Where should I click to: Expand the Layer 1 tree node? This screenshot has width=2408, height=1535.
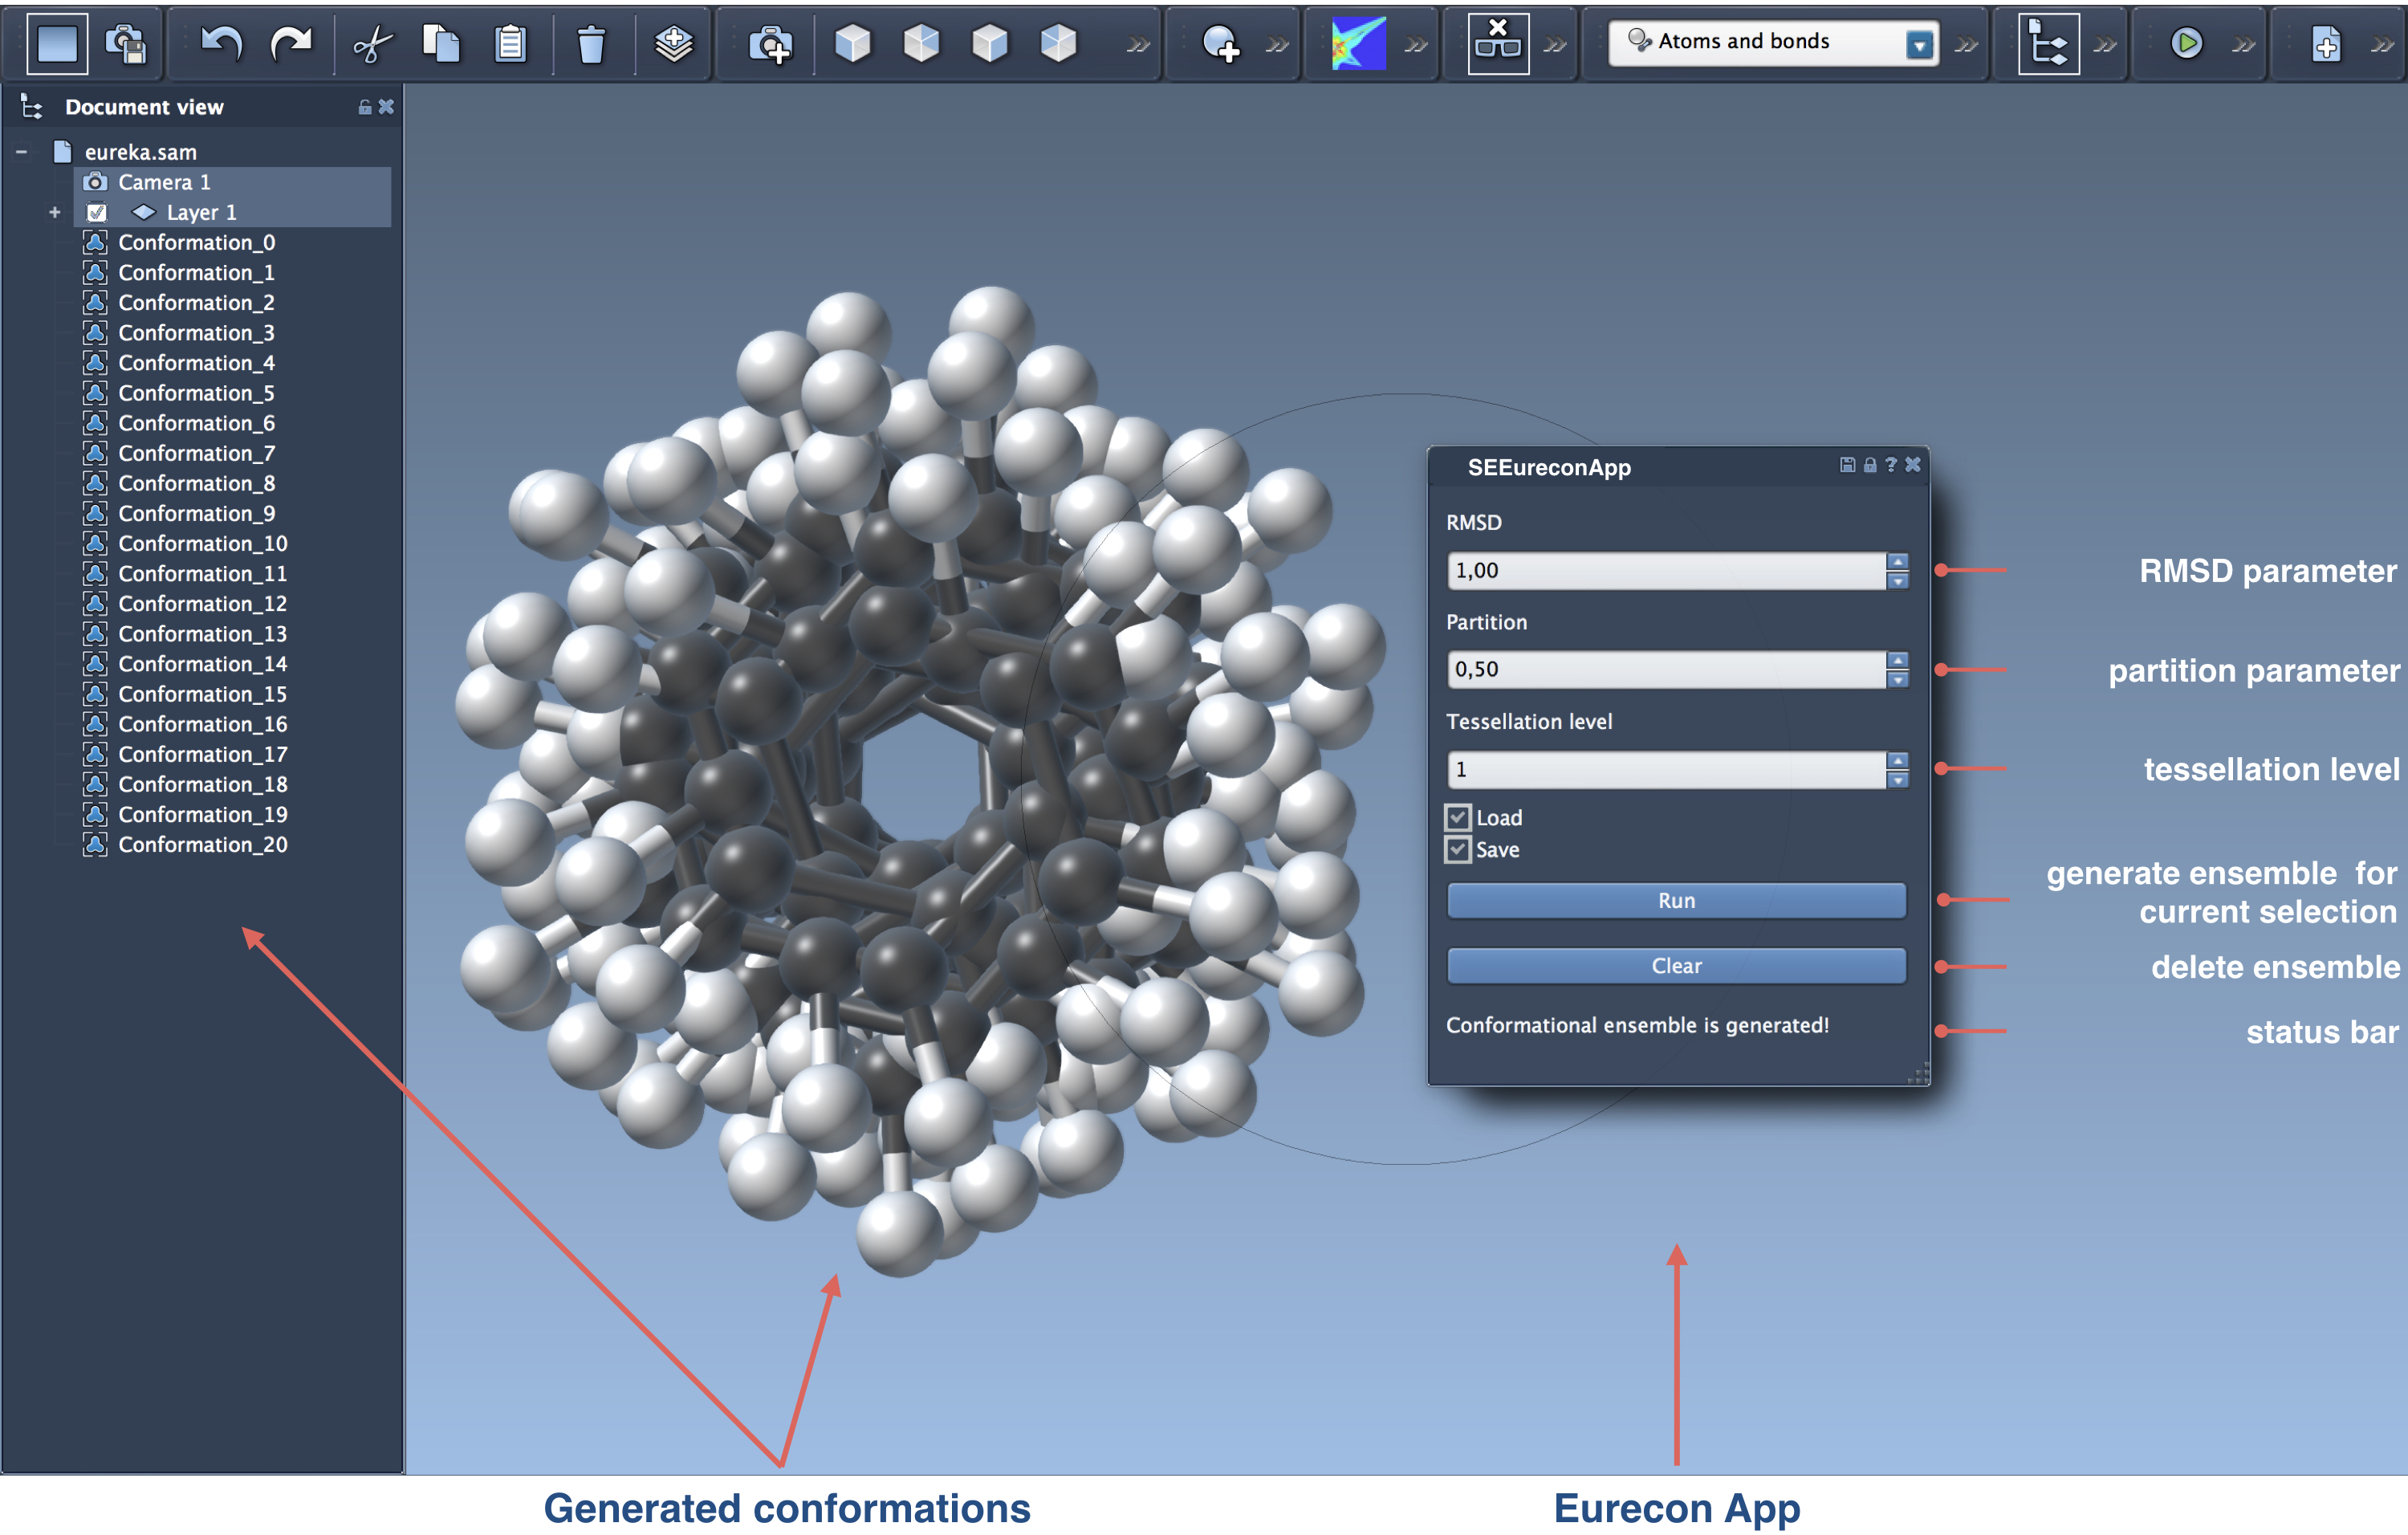pyautogui.click(x=55, y=212)
